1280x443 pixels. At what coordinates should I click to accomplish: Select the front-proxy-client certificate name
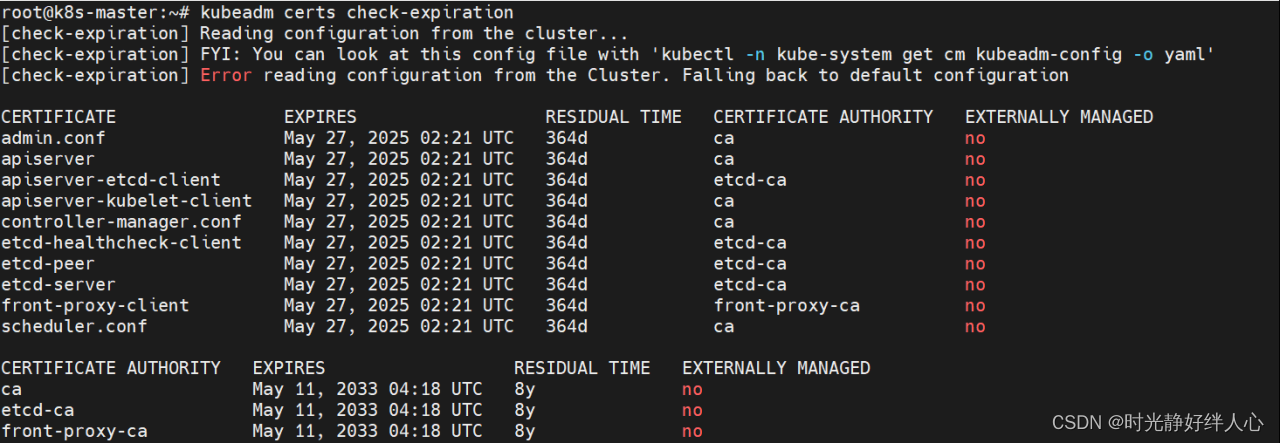point(95,306)
